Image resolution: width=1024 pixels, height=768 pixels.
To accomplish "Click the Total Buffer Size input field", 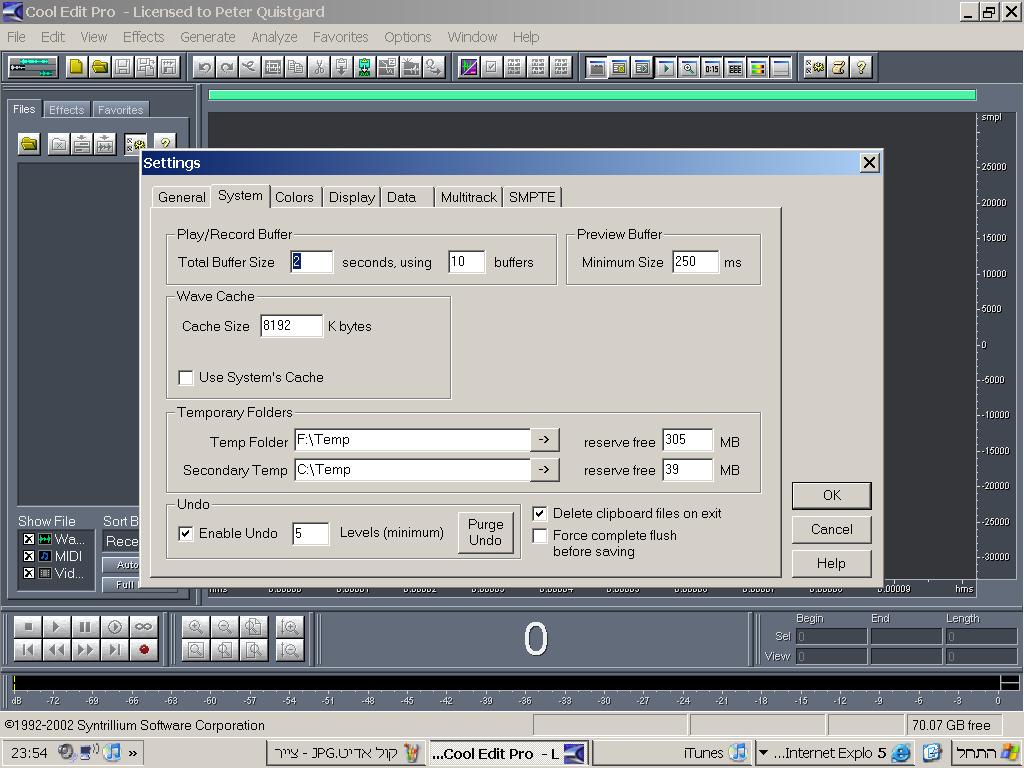I will (x=312, y=262).
